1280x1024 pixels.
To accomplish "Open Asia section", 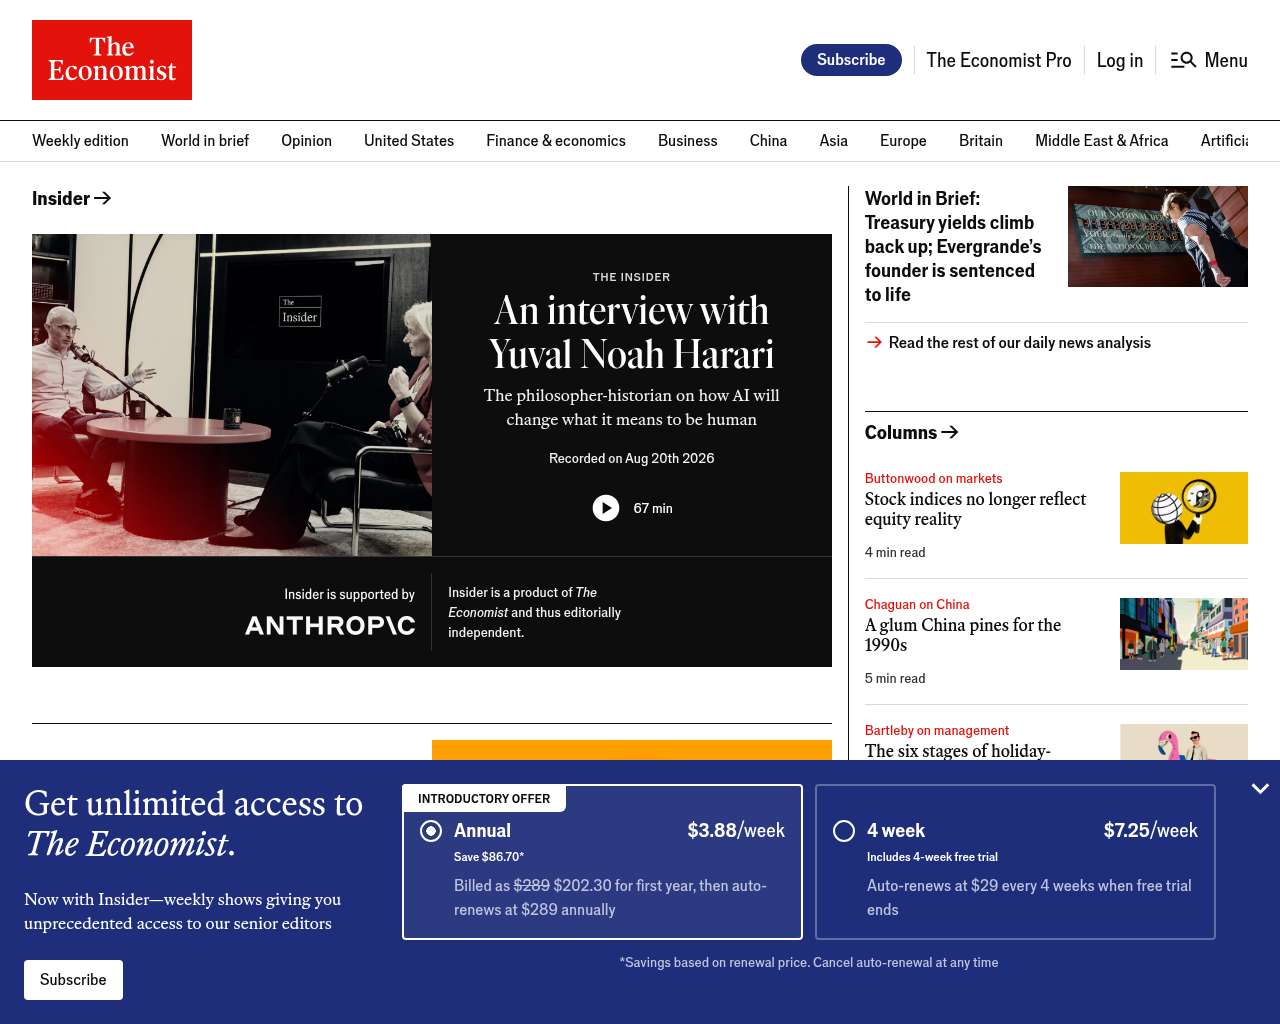I will tap(833, 141).
